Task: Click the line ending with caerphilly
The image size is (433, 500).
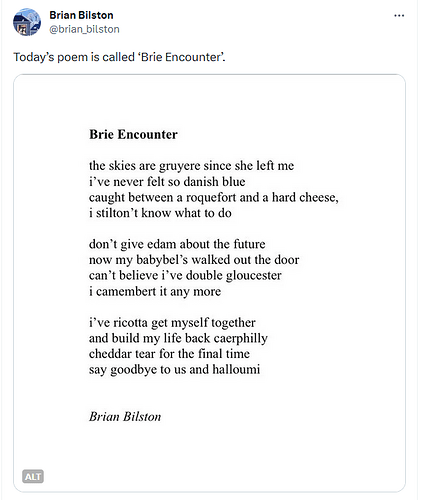Action: point(178,338)
